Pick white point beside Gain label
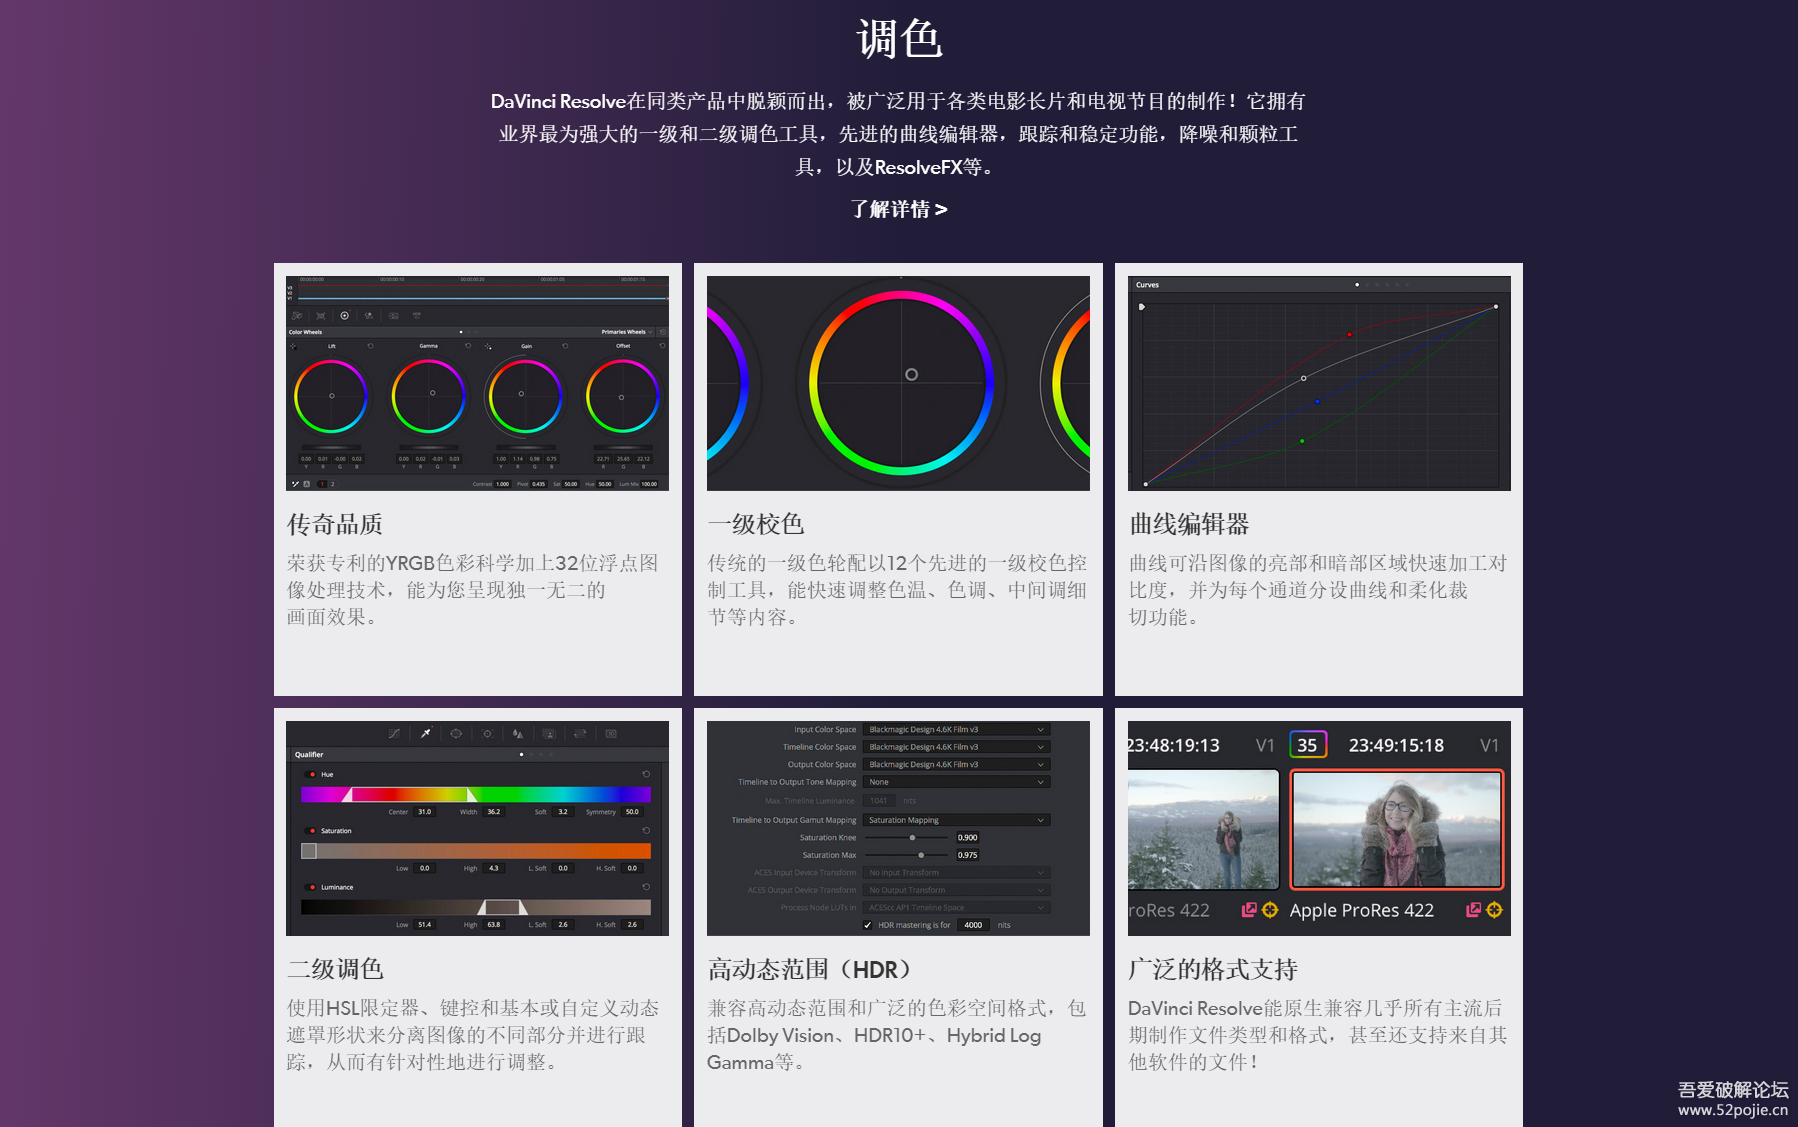 point(488,346)
